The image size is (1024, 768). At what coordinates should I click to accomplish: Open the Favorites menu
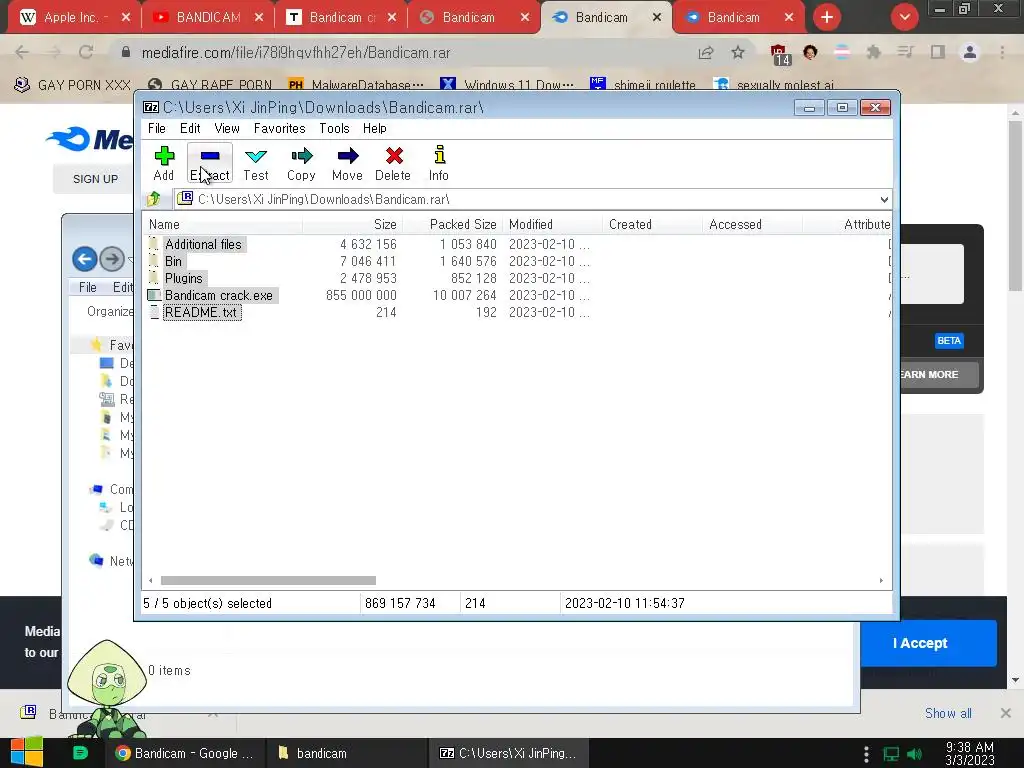click(280, 129)
